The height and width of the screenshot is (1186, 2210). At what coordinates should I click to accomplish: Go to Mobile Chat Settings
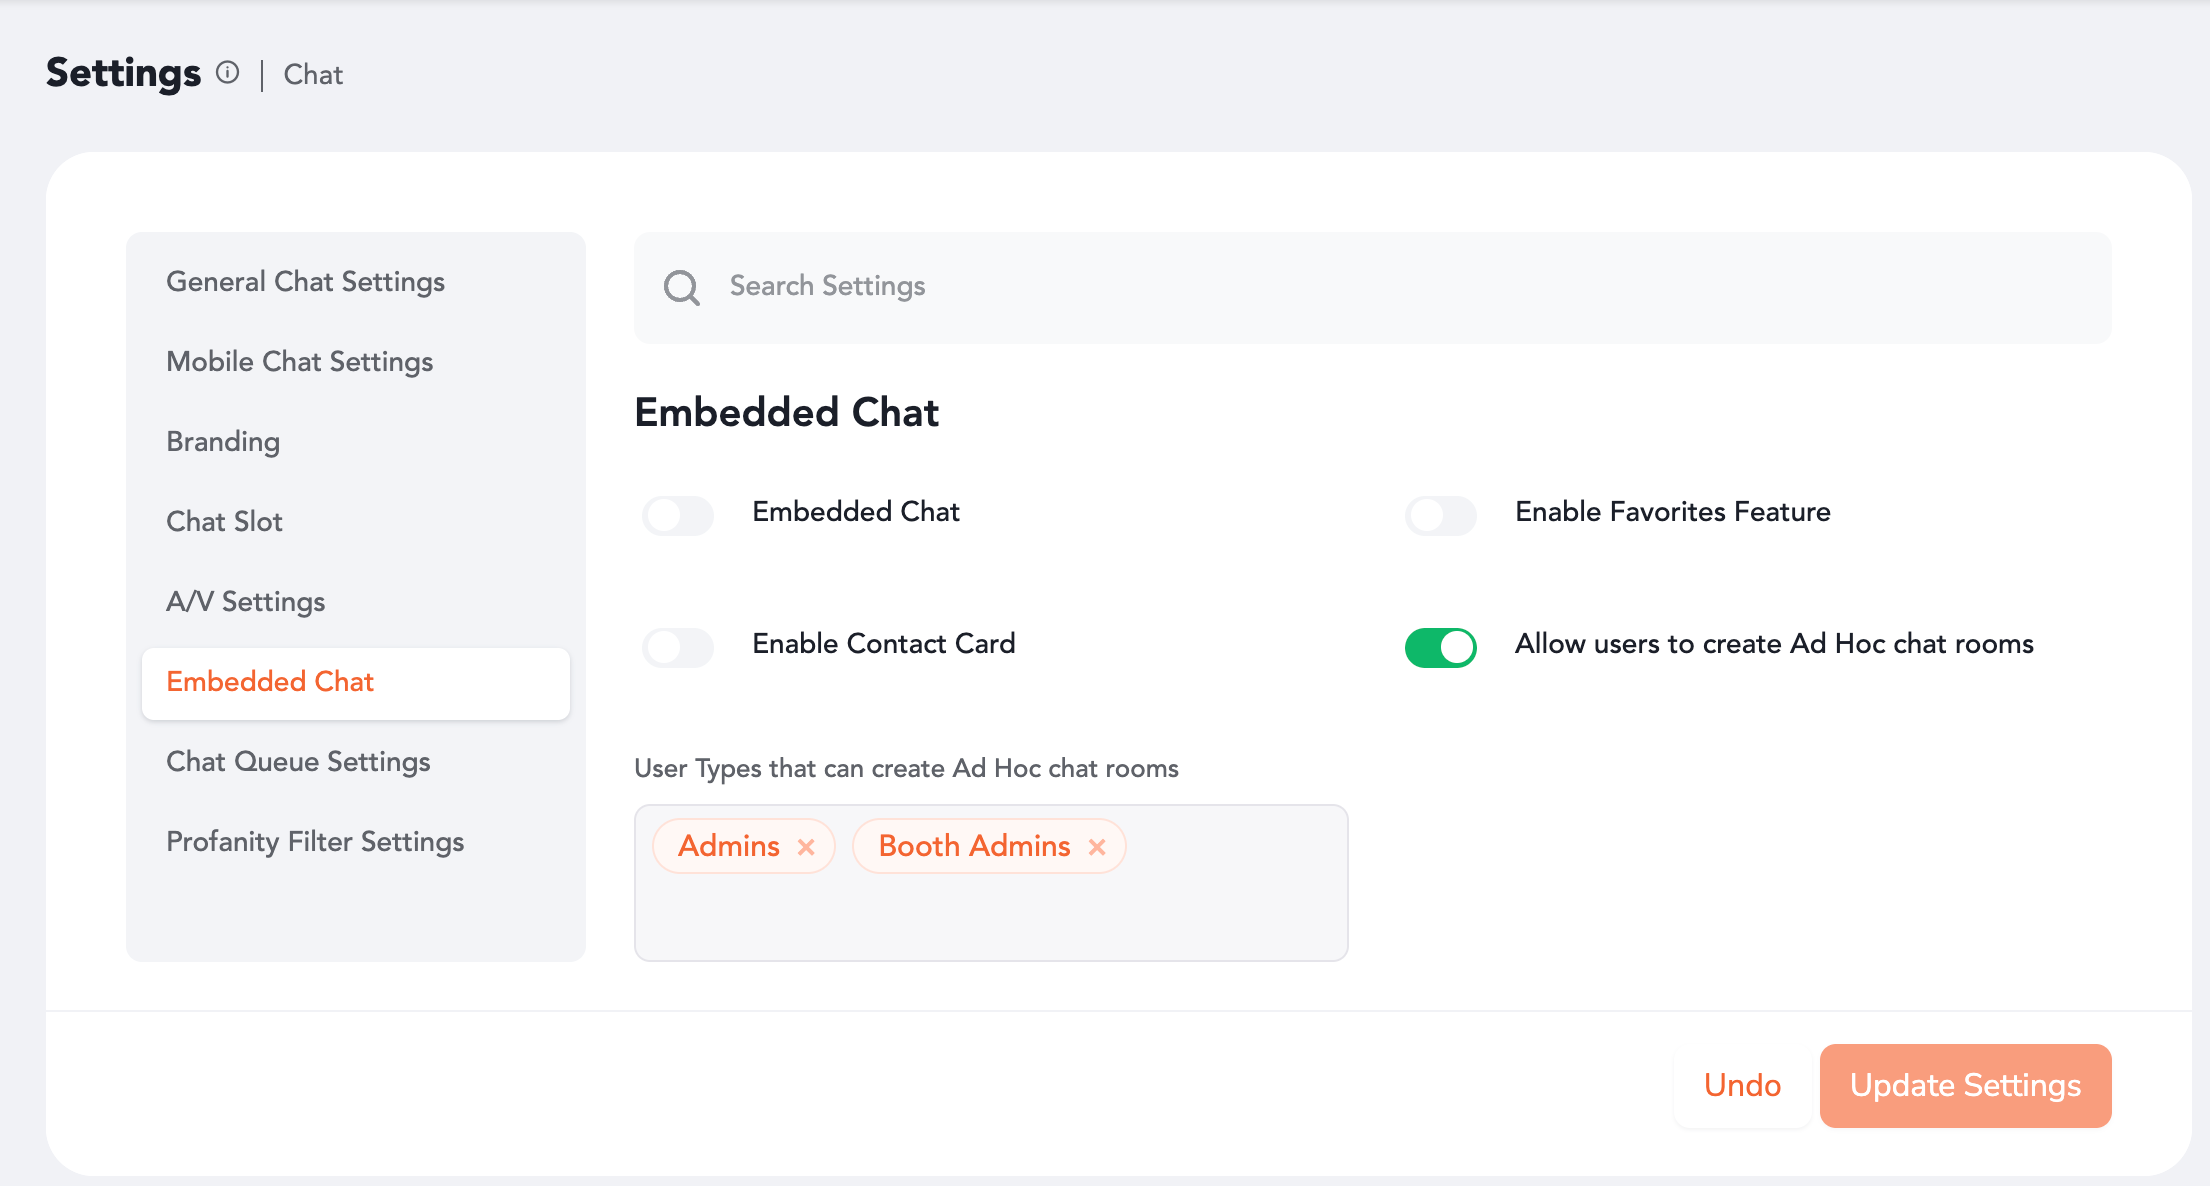[299, 362]
